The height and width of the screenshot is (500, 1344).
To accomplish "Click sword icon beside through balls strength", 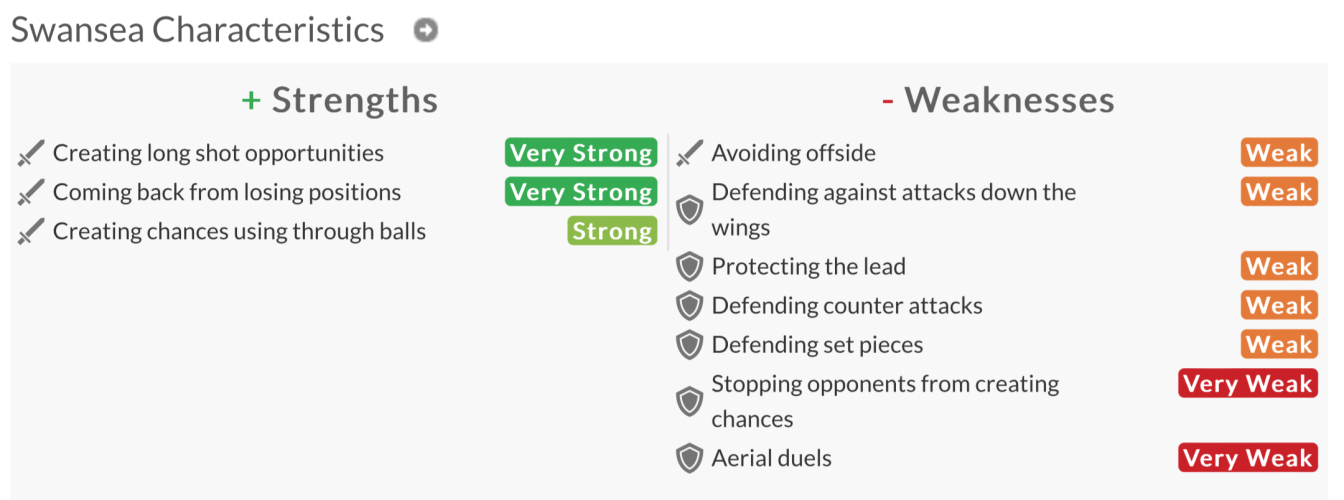I will [x=32, y=232].
